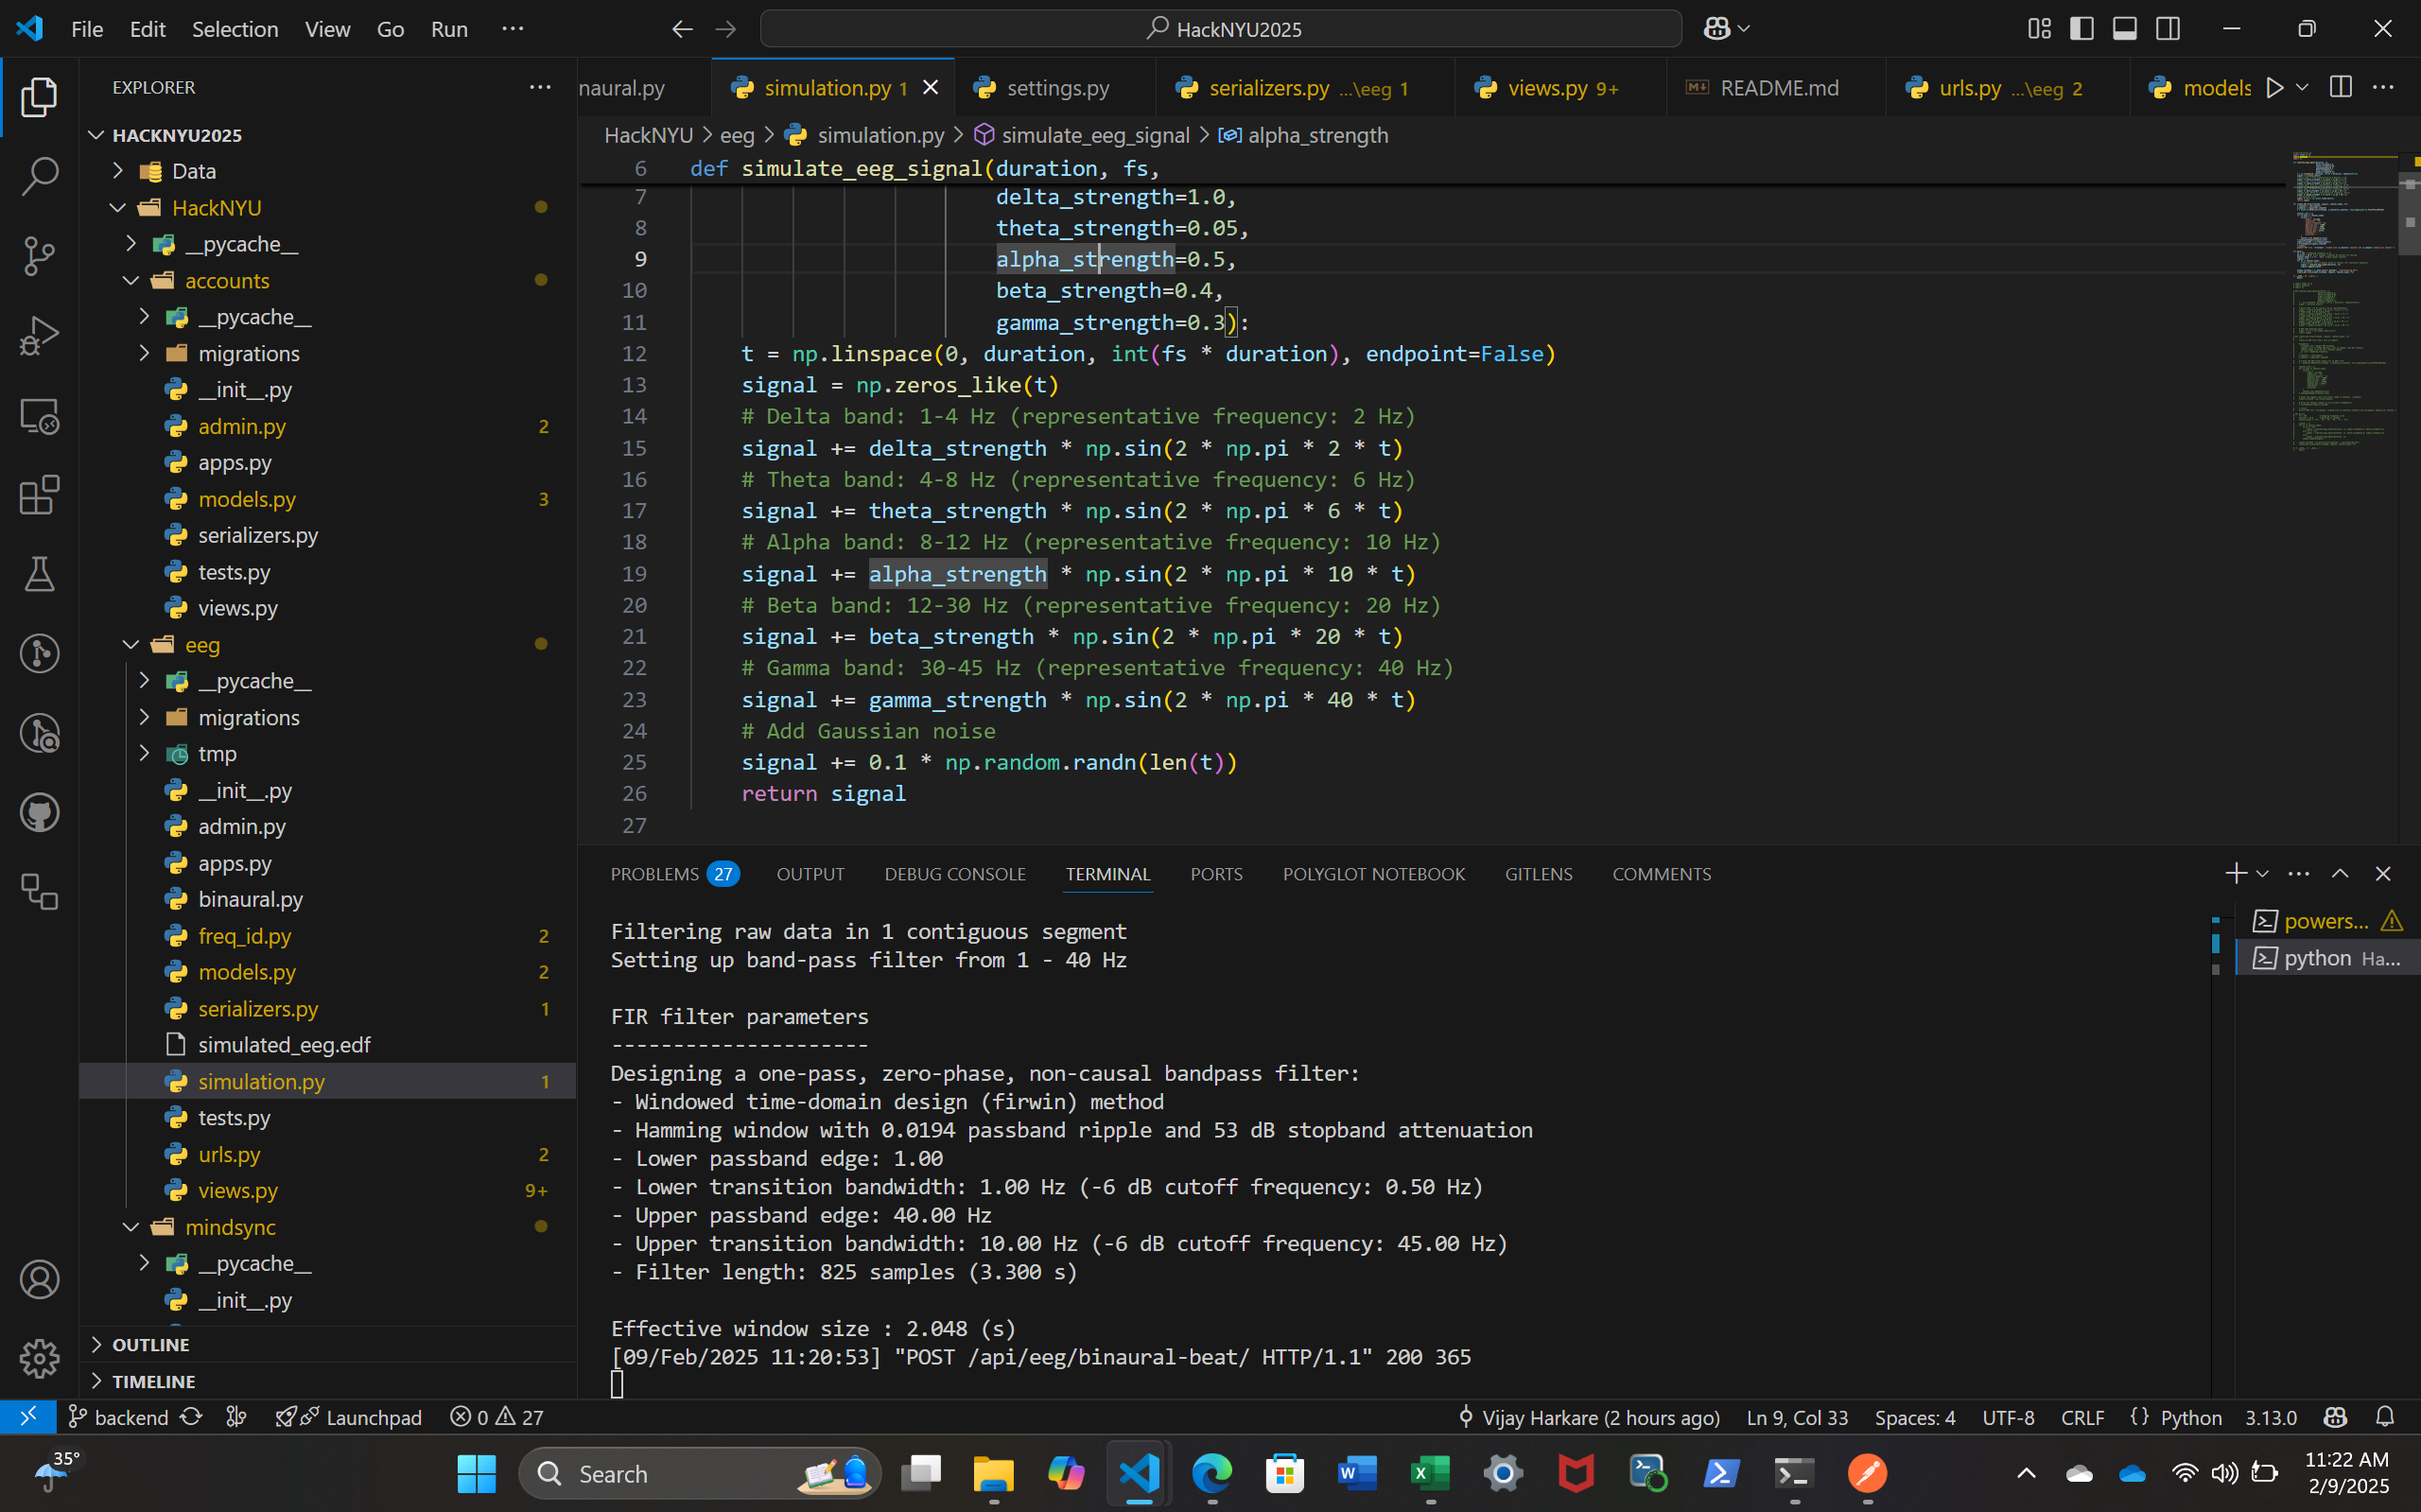
Task: Open the GitHub view in activity bar
Action: tap(39, 812)
